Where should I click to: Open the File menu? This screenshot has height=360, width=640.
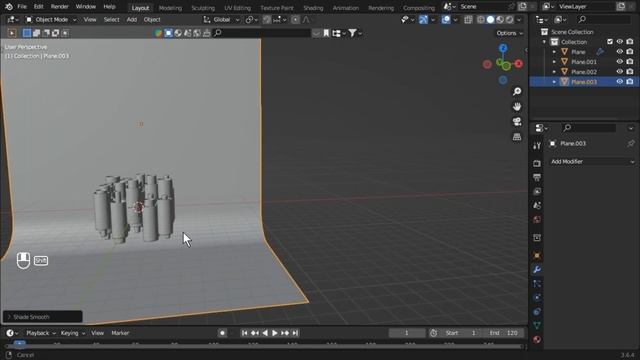pyautogui.click(x=22, y=7)
